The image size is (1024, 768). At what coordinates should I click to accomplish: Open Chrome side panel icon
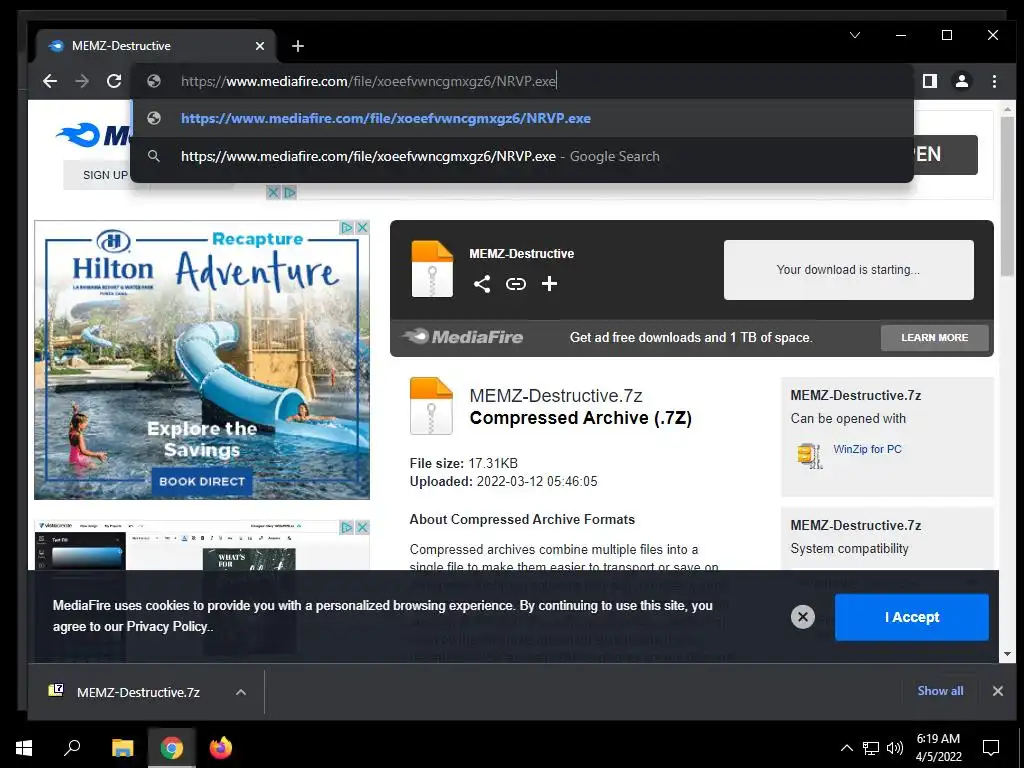pos(930,81)
